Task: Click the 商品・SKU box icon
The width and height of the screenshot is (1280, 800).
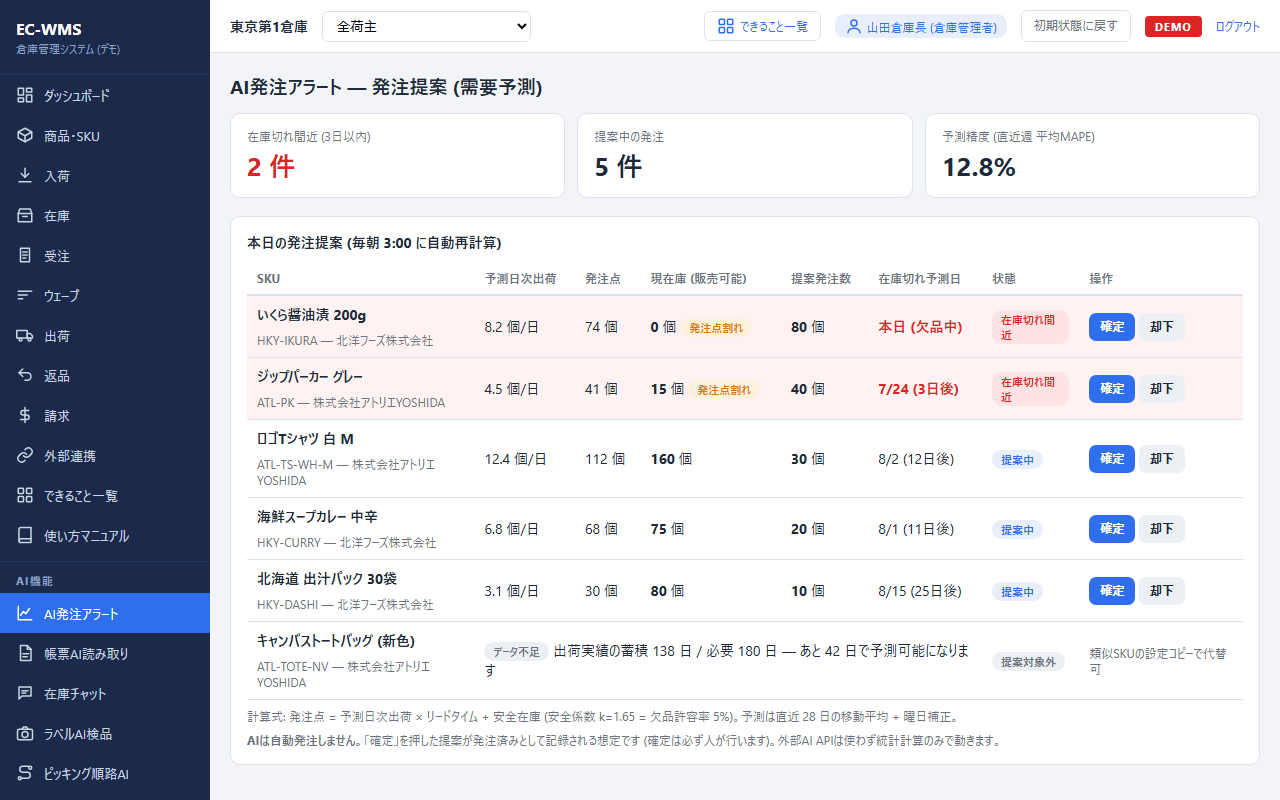Action: (x=25, y=136)
